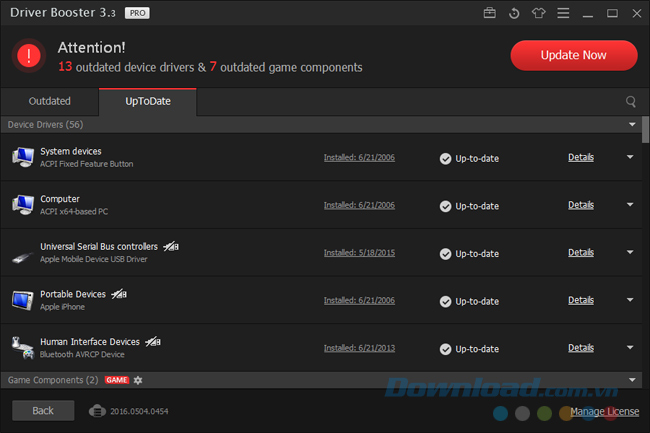The height and width of the screenshot is (433, 650).
Task: Click the Back button
Action: pyautogui.click(x=43, y=411)
